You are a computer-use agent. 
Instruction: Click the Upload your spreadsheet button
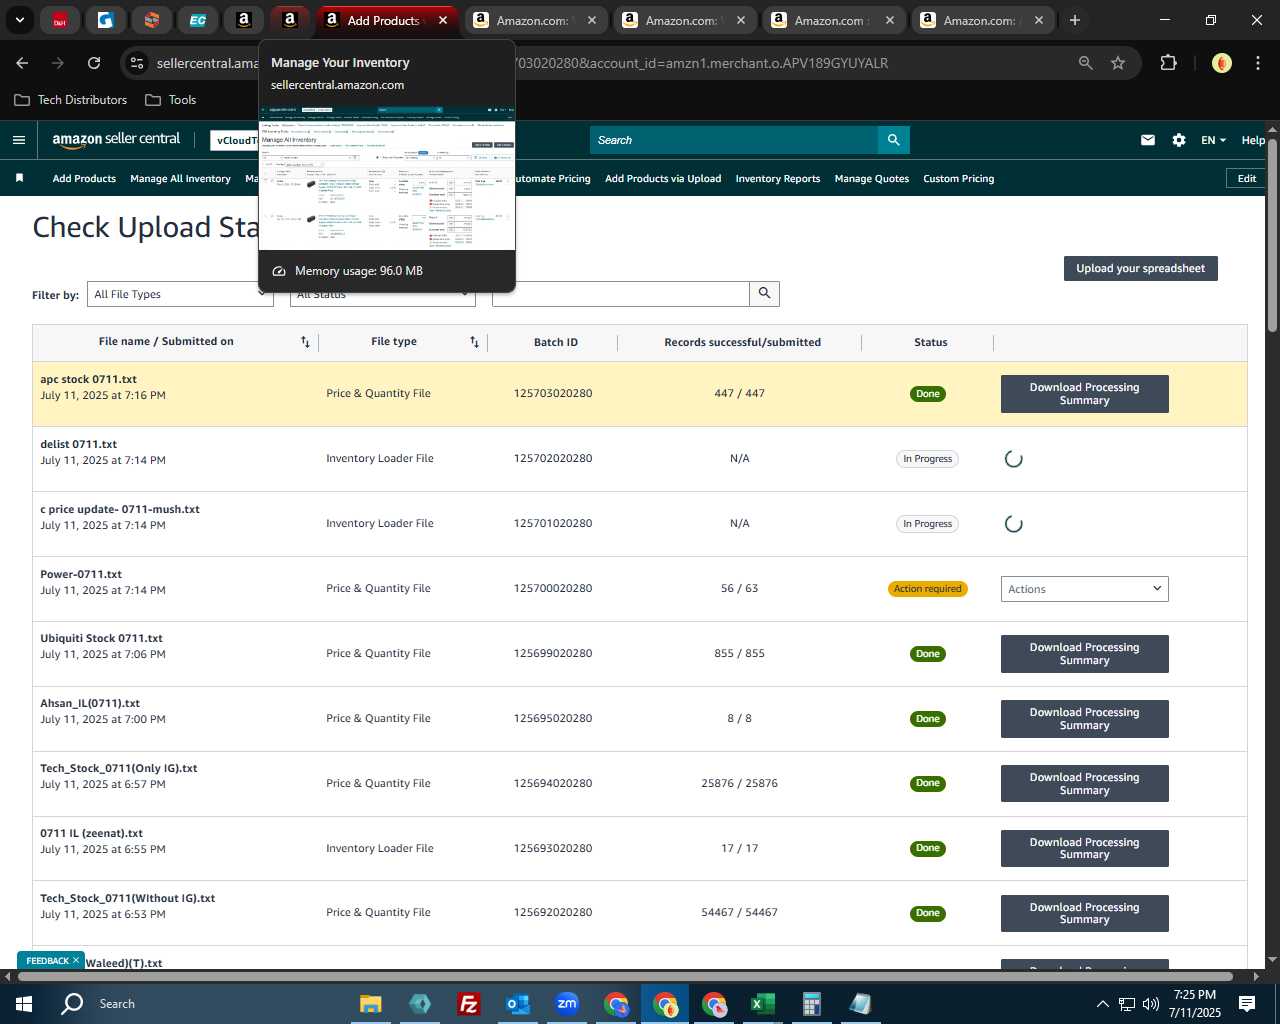[1140, 268]
